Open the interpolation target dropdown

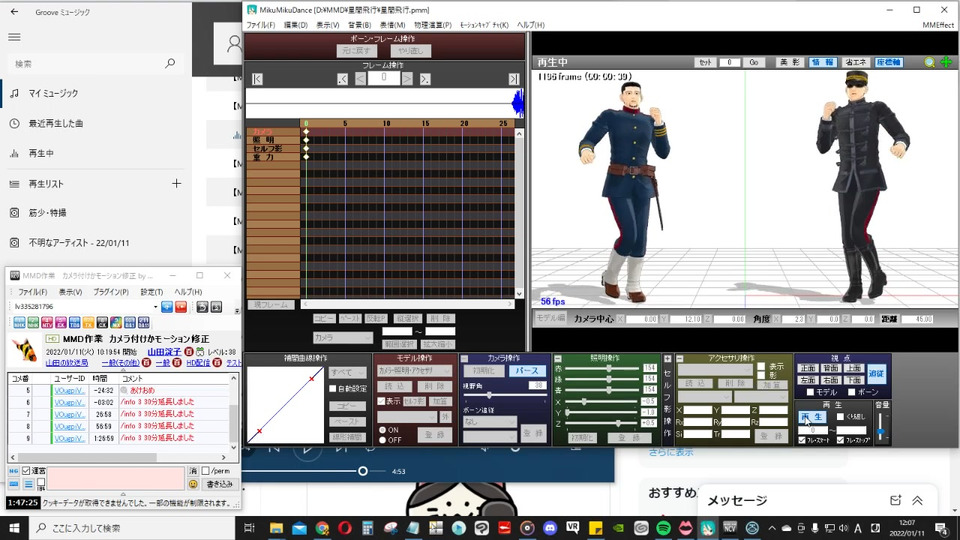(348, 372)
